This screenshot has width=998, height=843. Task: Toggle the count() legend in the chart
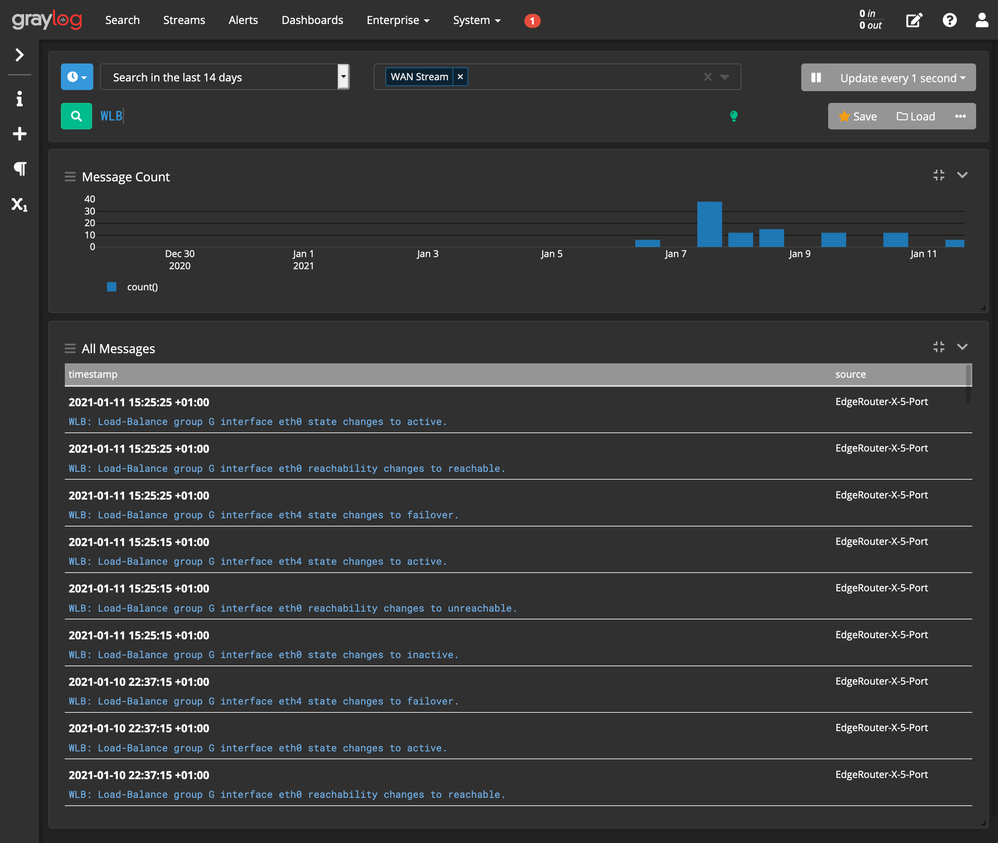131,287
